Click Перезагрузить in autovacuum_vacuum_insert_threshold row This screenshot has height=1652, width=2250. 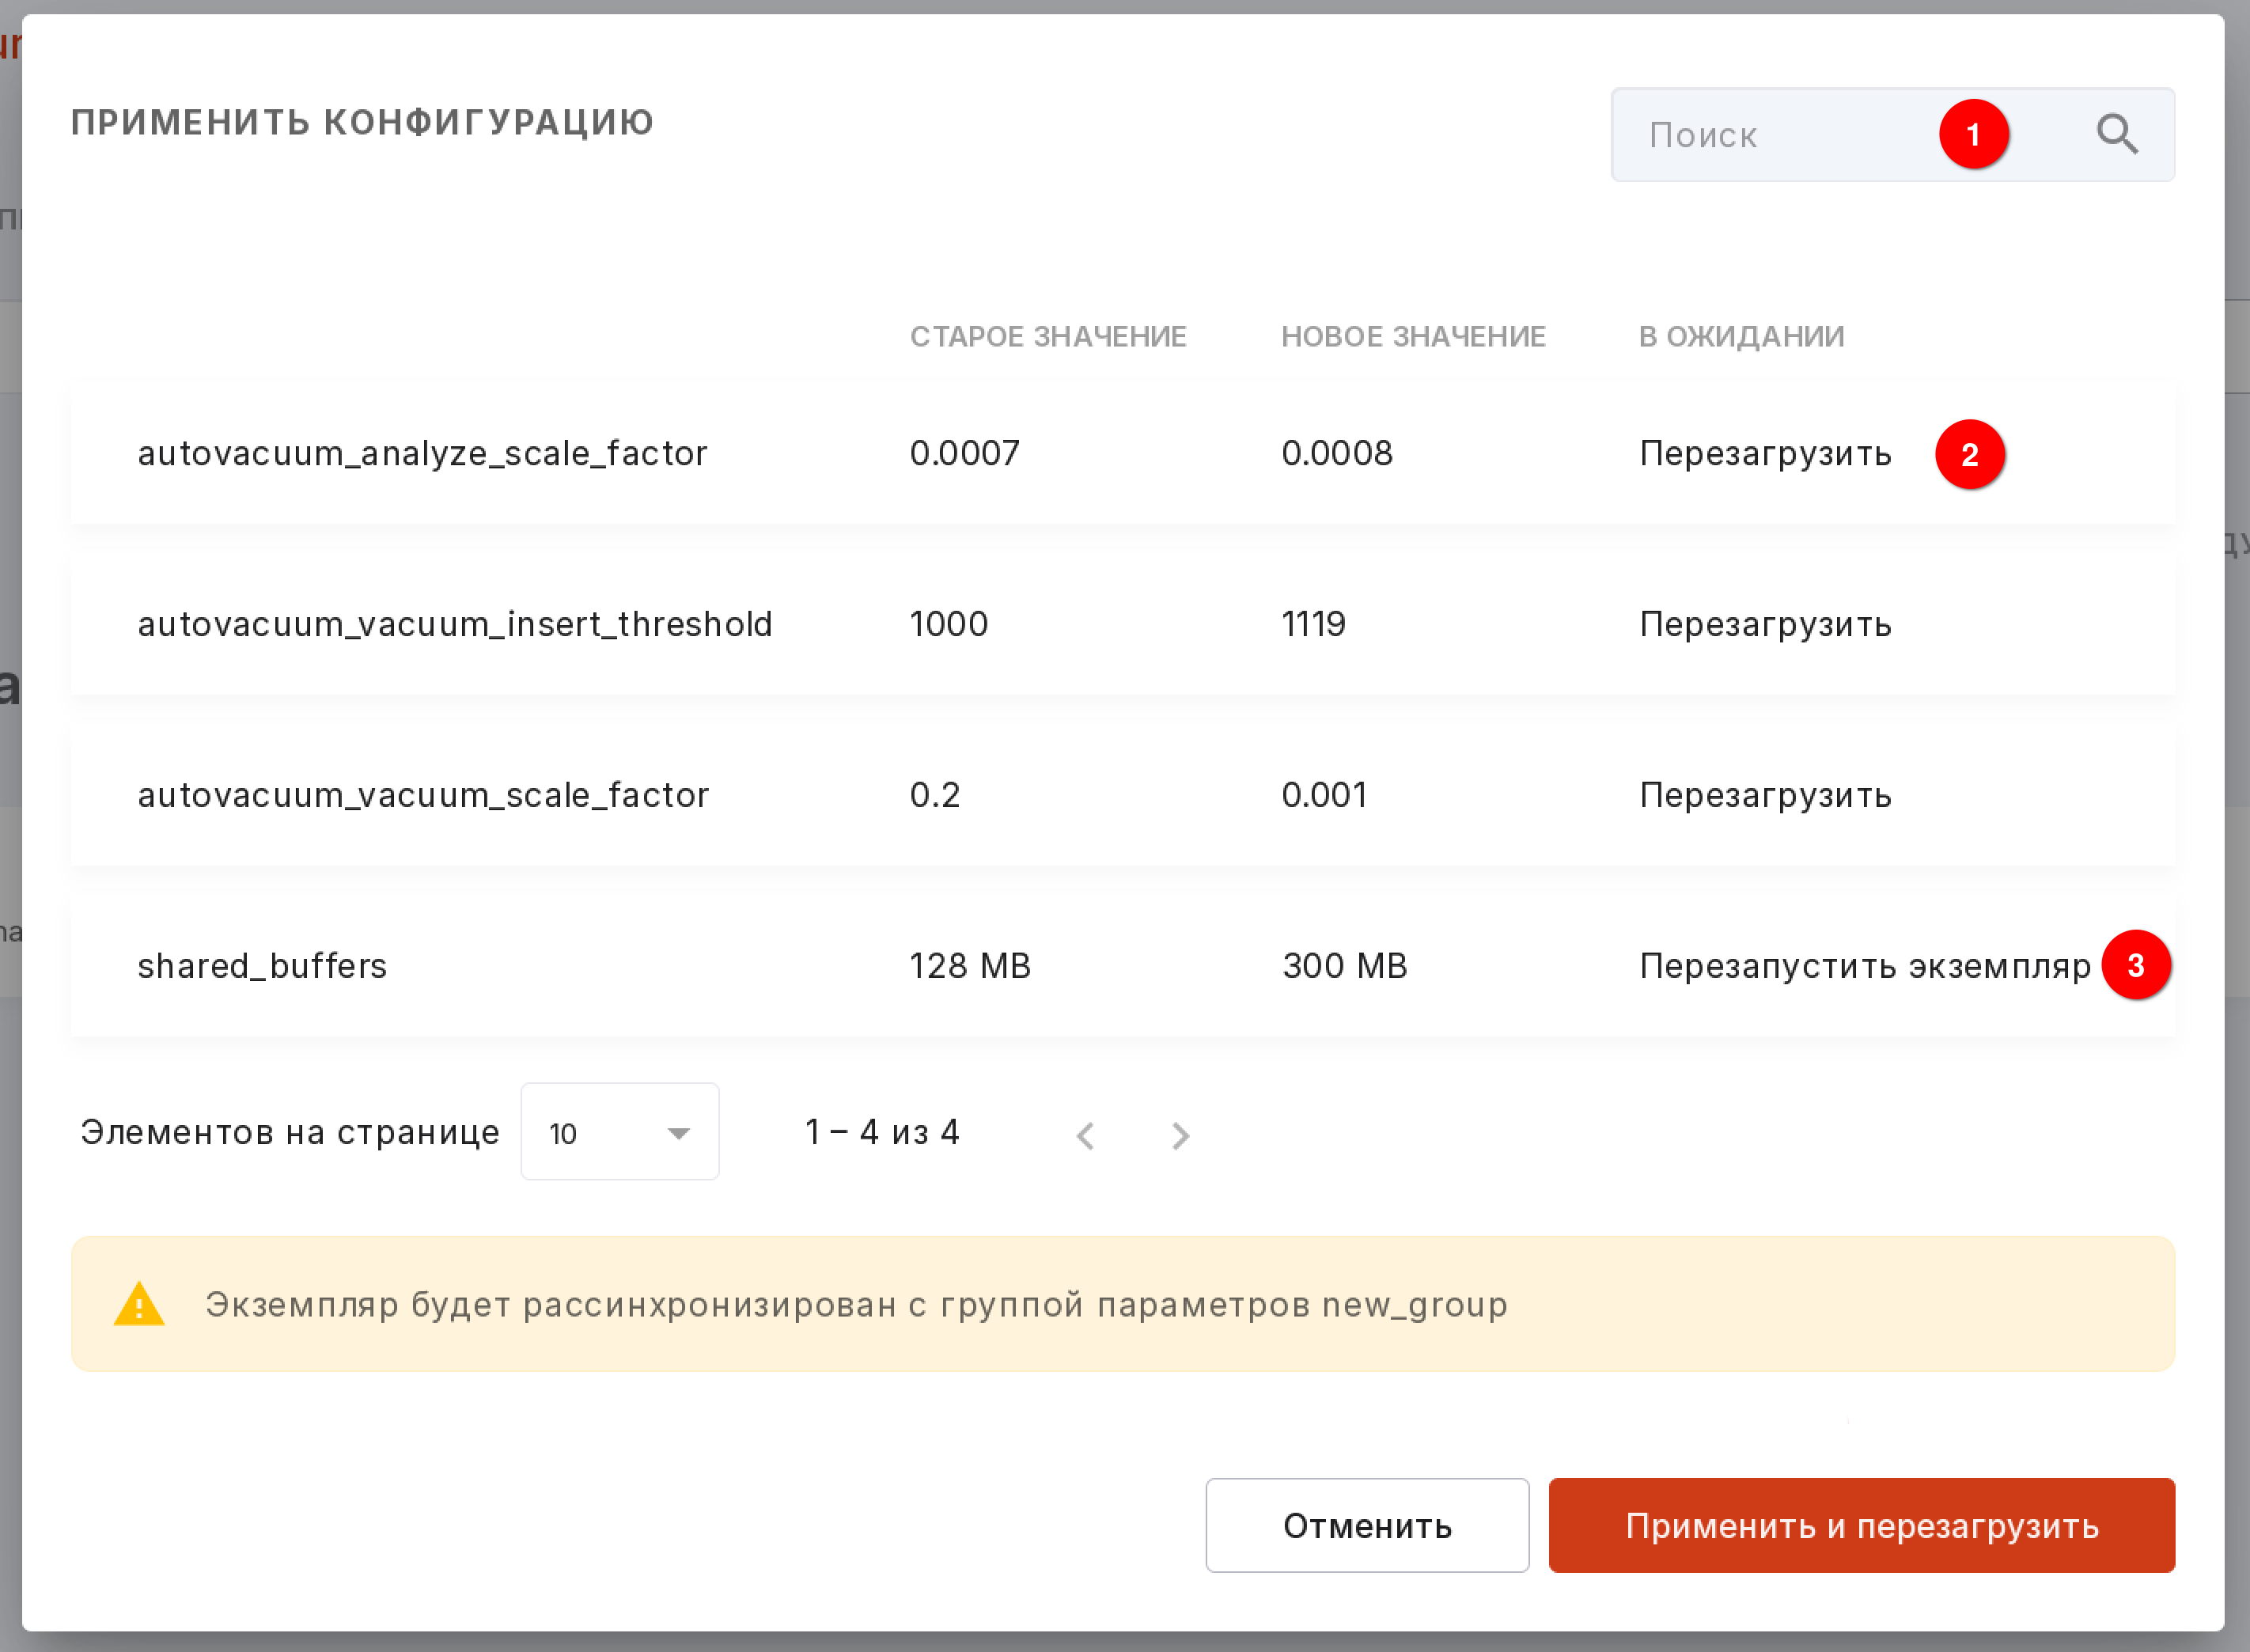tap(1765, 625)
